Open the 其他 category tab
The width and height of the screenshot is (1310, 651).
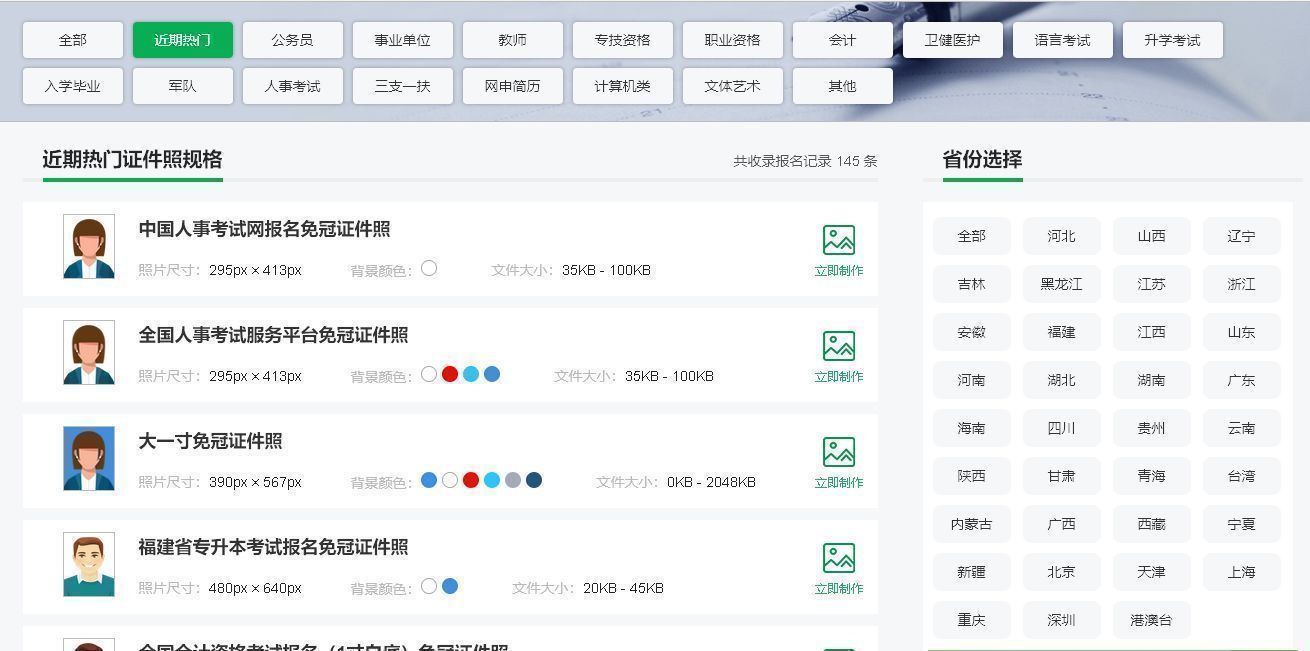point(842,86)
